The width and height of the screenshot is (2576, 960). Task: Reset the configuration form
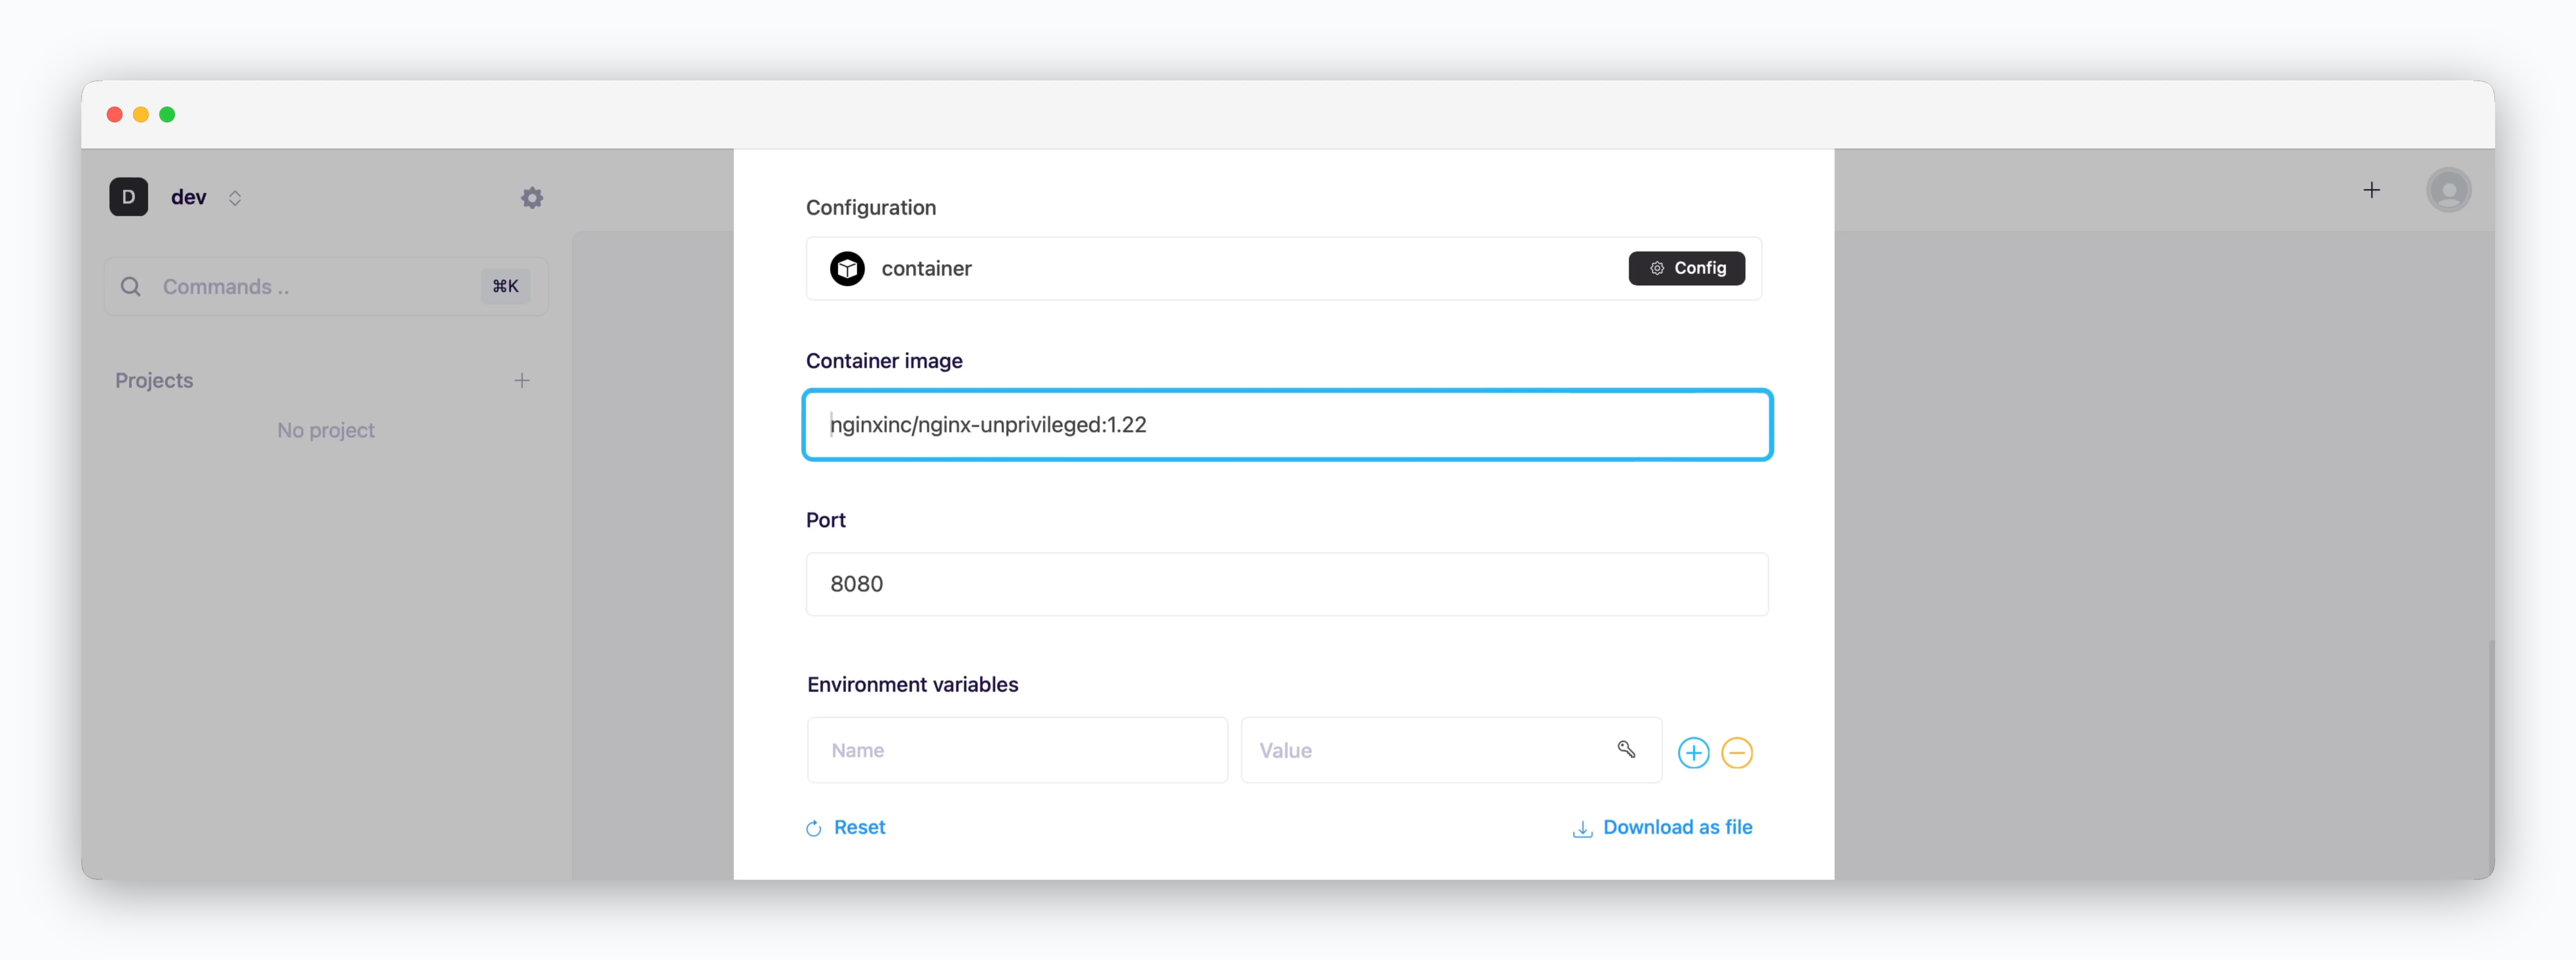coord(846,827)
